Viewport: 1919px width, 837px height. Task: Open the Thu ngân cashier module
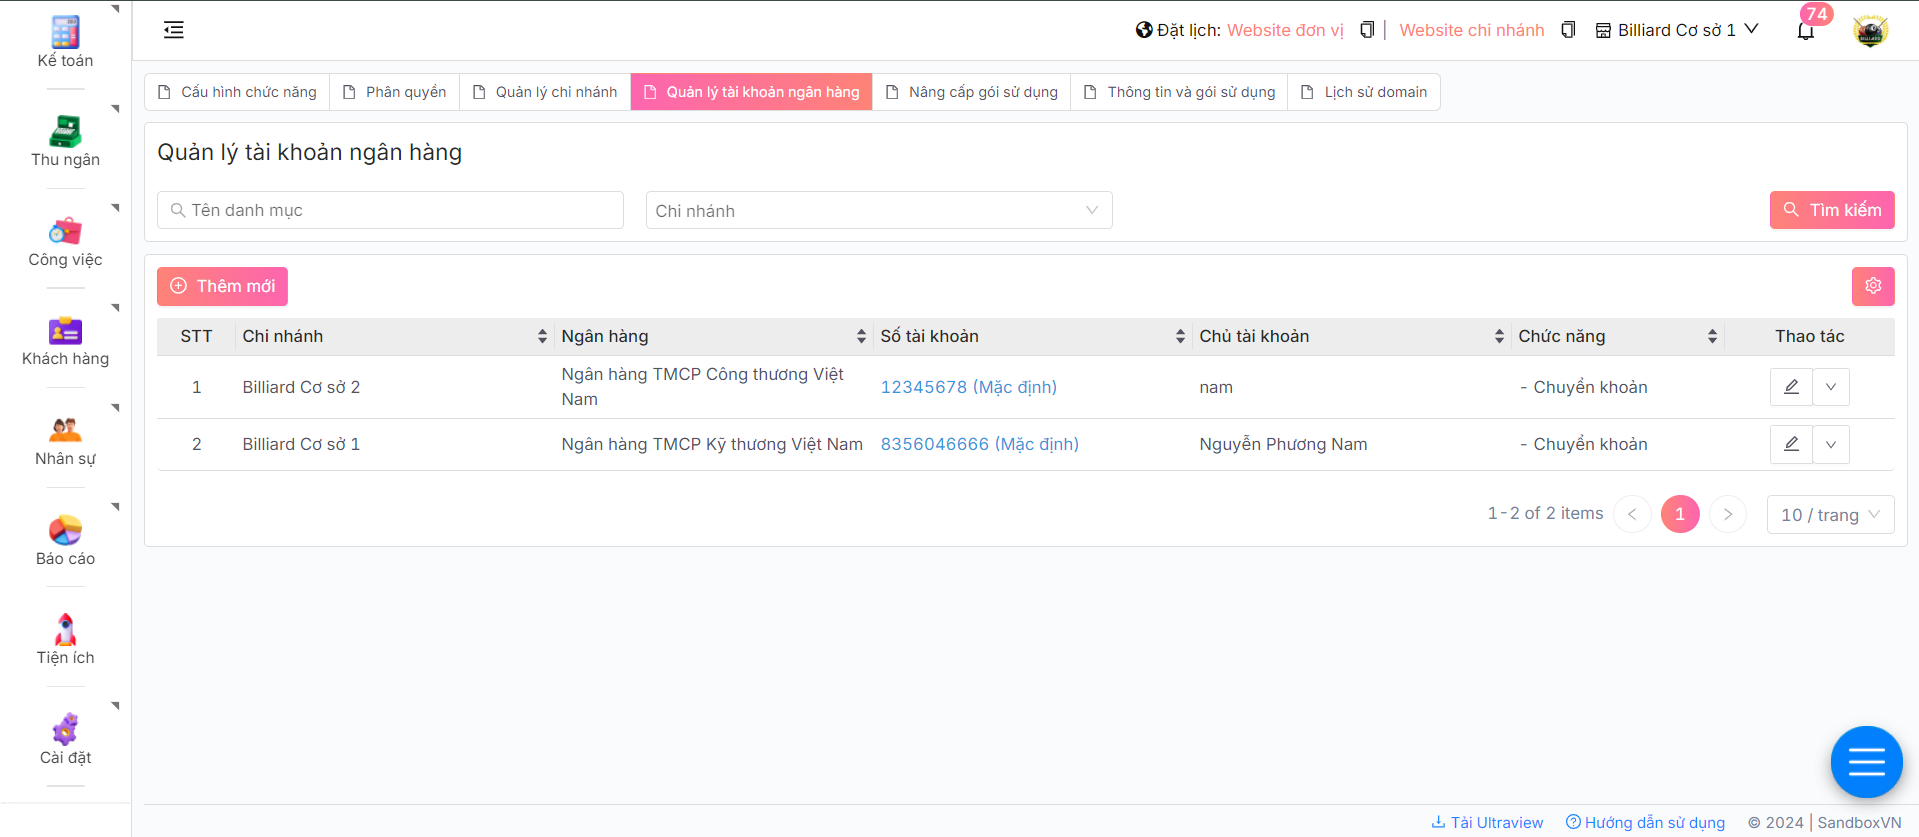pyautogui.click(x=65, y=141)
